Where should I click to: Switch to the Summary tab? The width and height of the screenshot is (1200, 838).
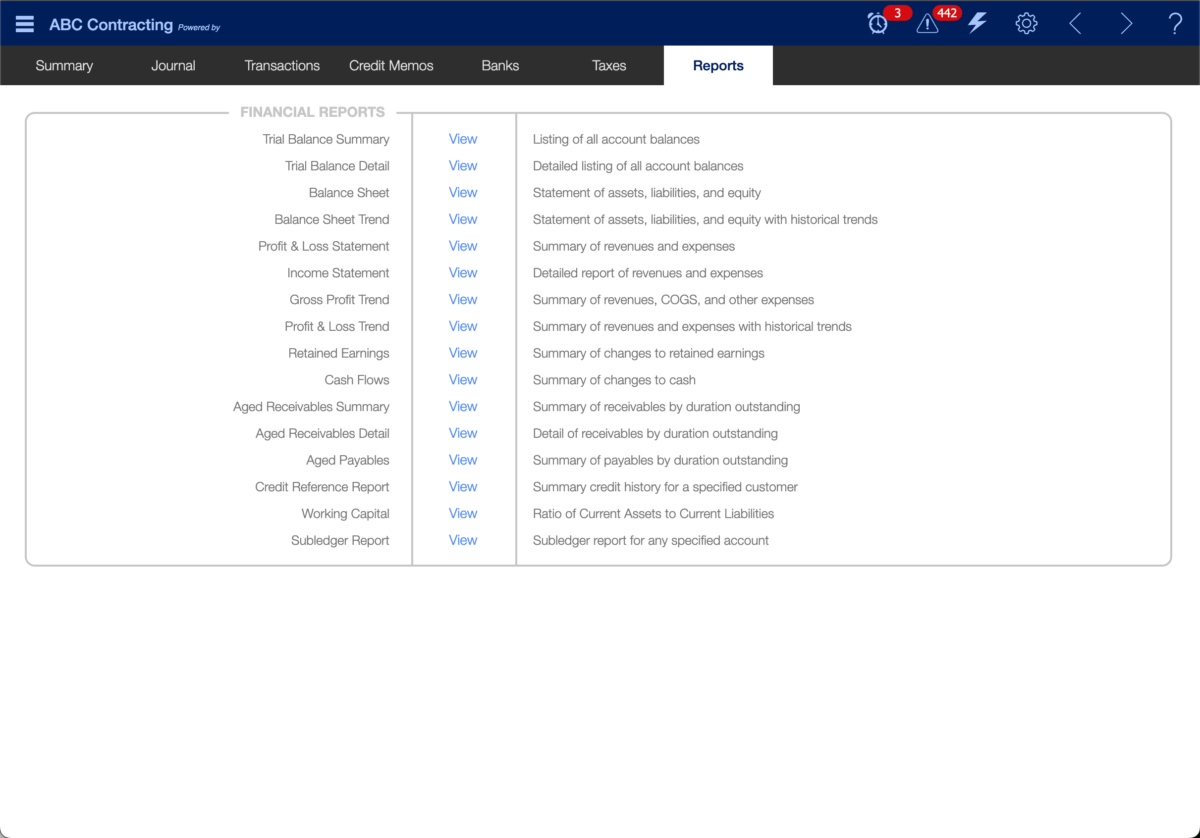64,66
